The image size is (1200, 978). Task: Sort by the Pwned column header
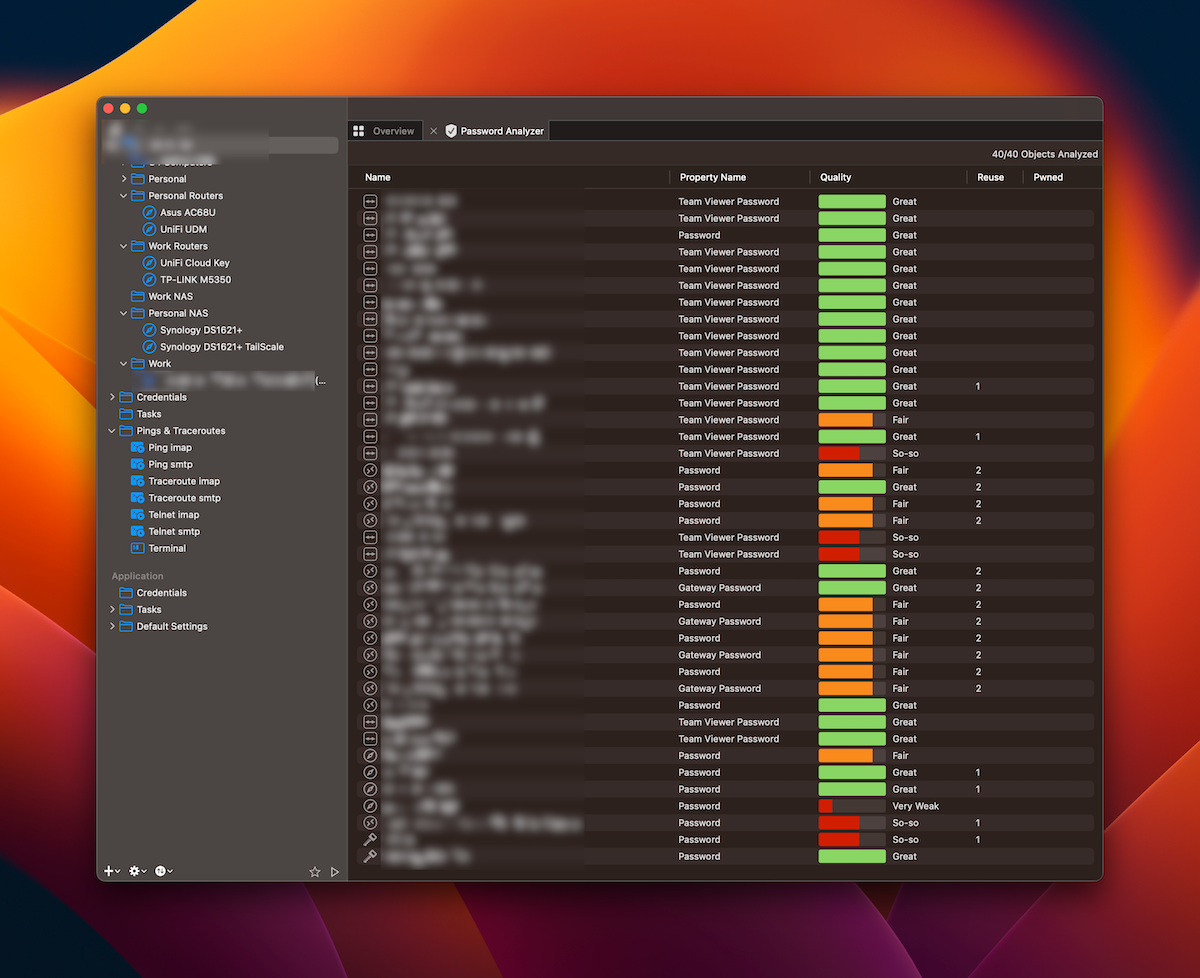point(1048,177)
